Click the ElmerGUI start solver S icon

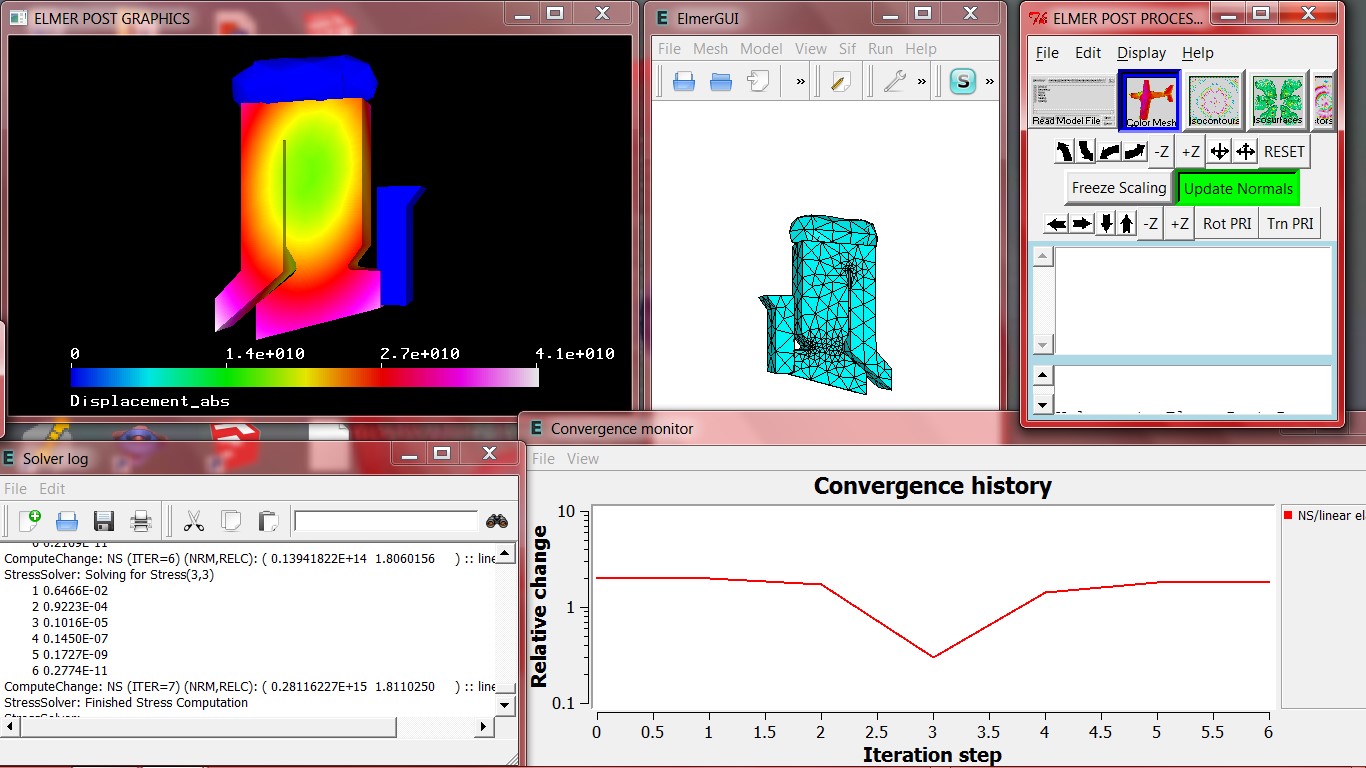click(963, 82)
